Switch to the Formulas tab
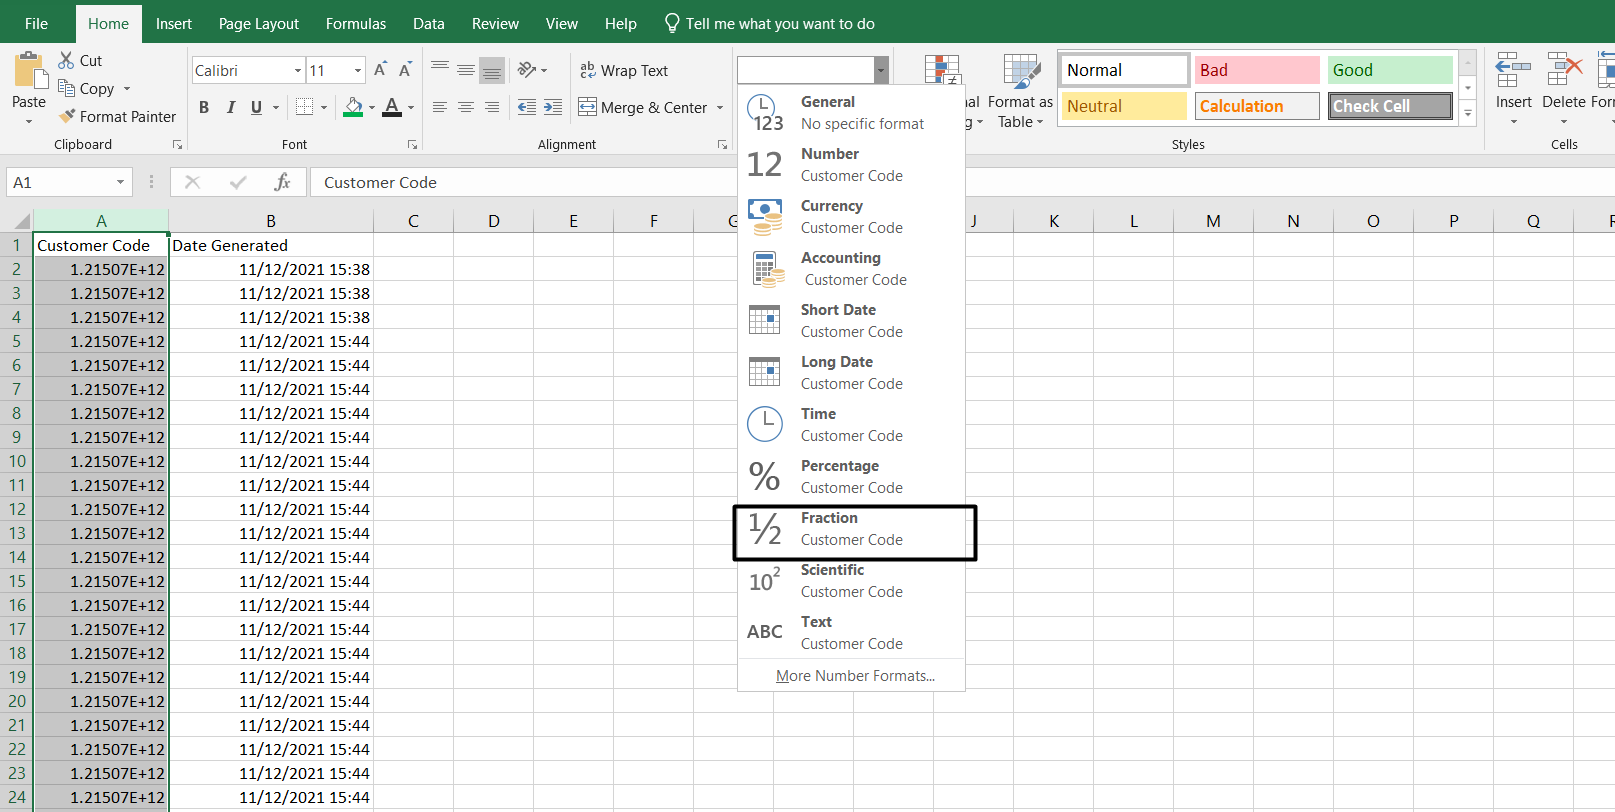1615x812 pixels. pyautogui.click(x=355, y=23)
